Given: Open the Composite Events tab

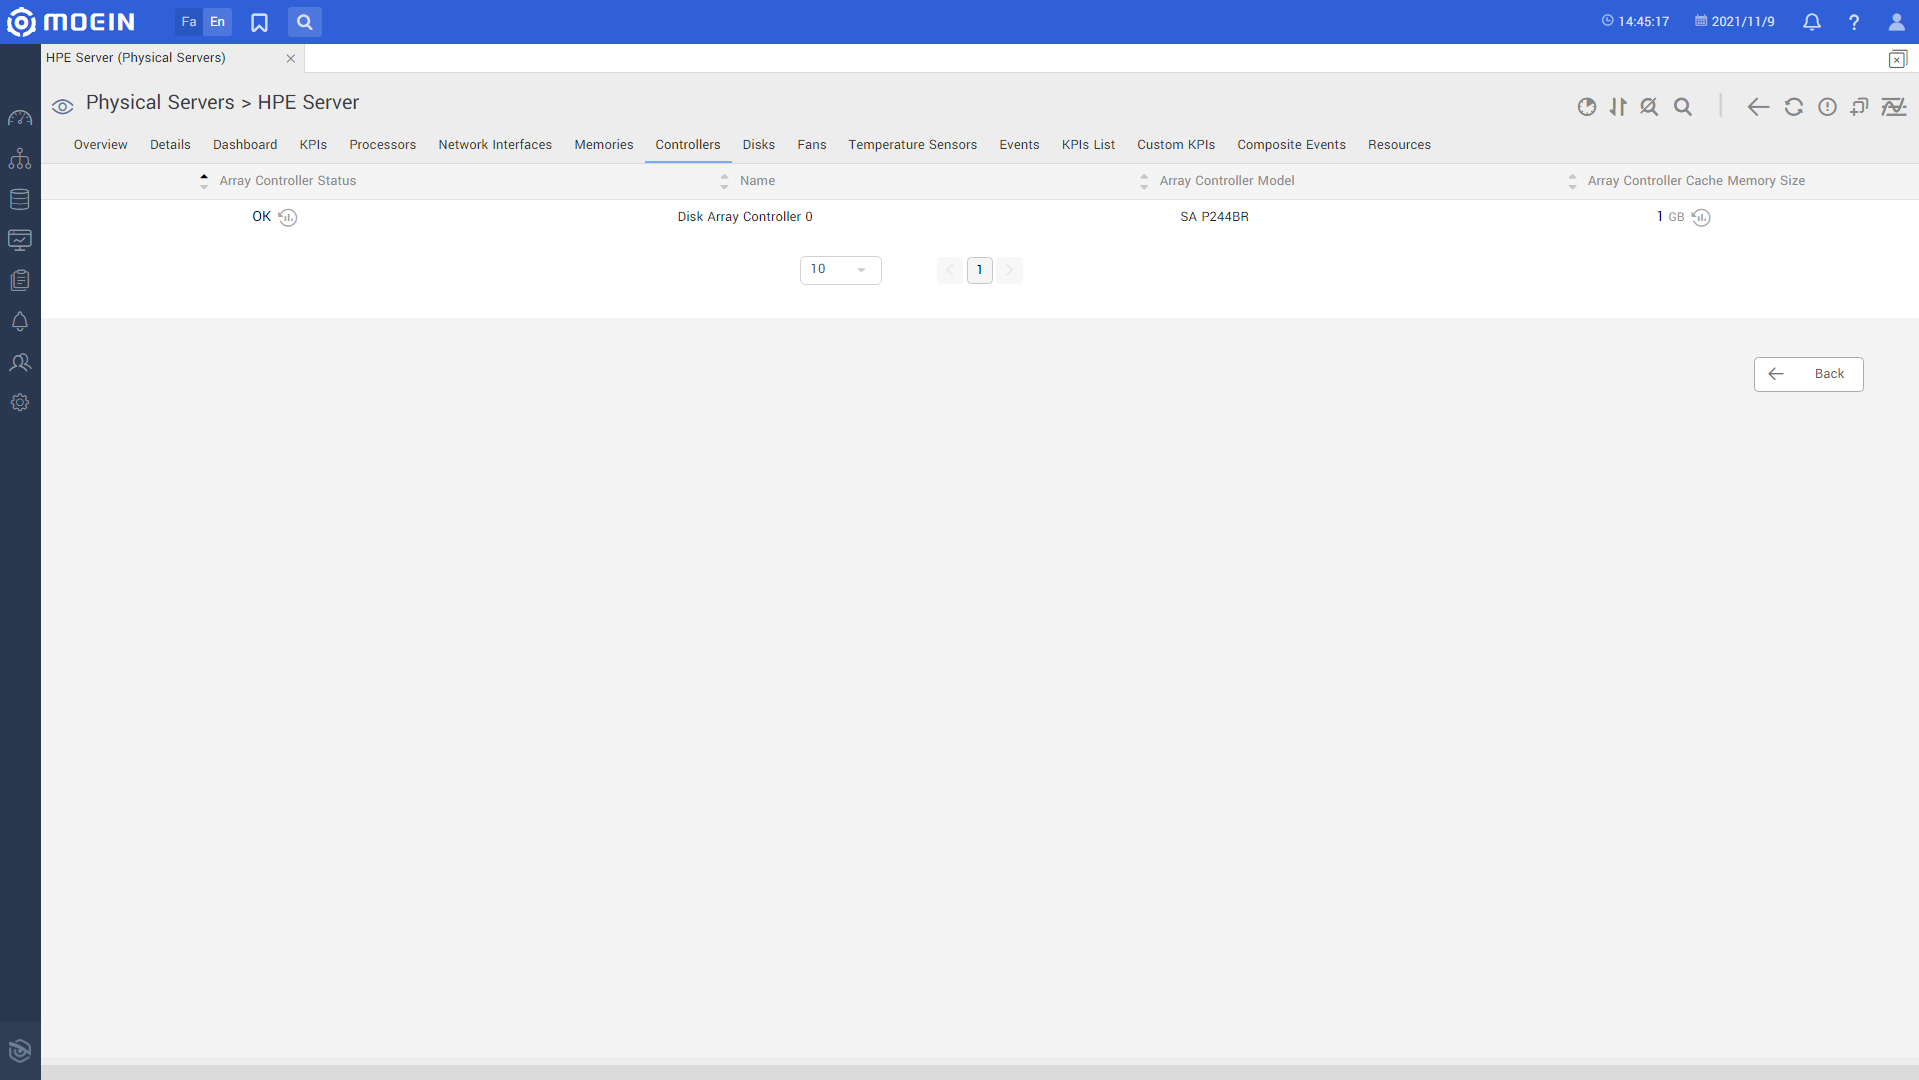Looking at the screenshot, I should [x=1292, y=145].
